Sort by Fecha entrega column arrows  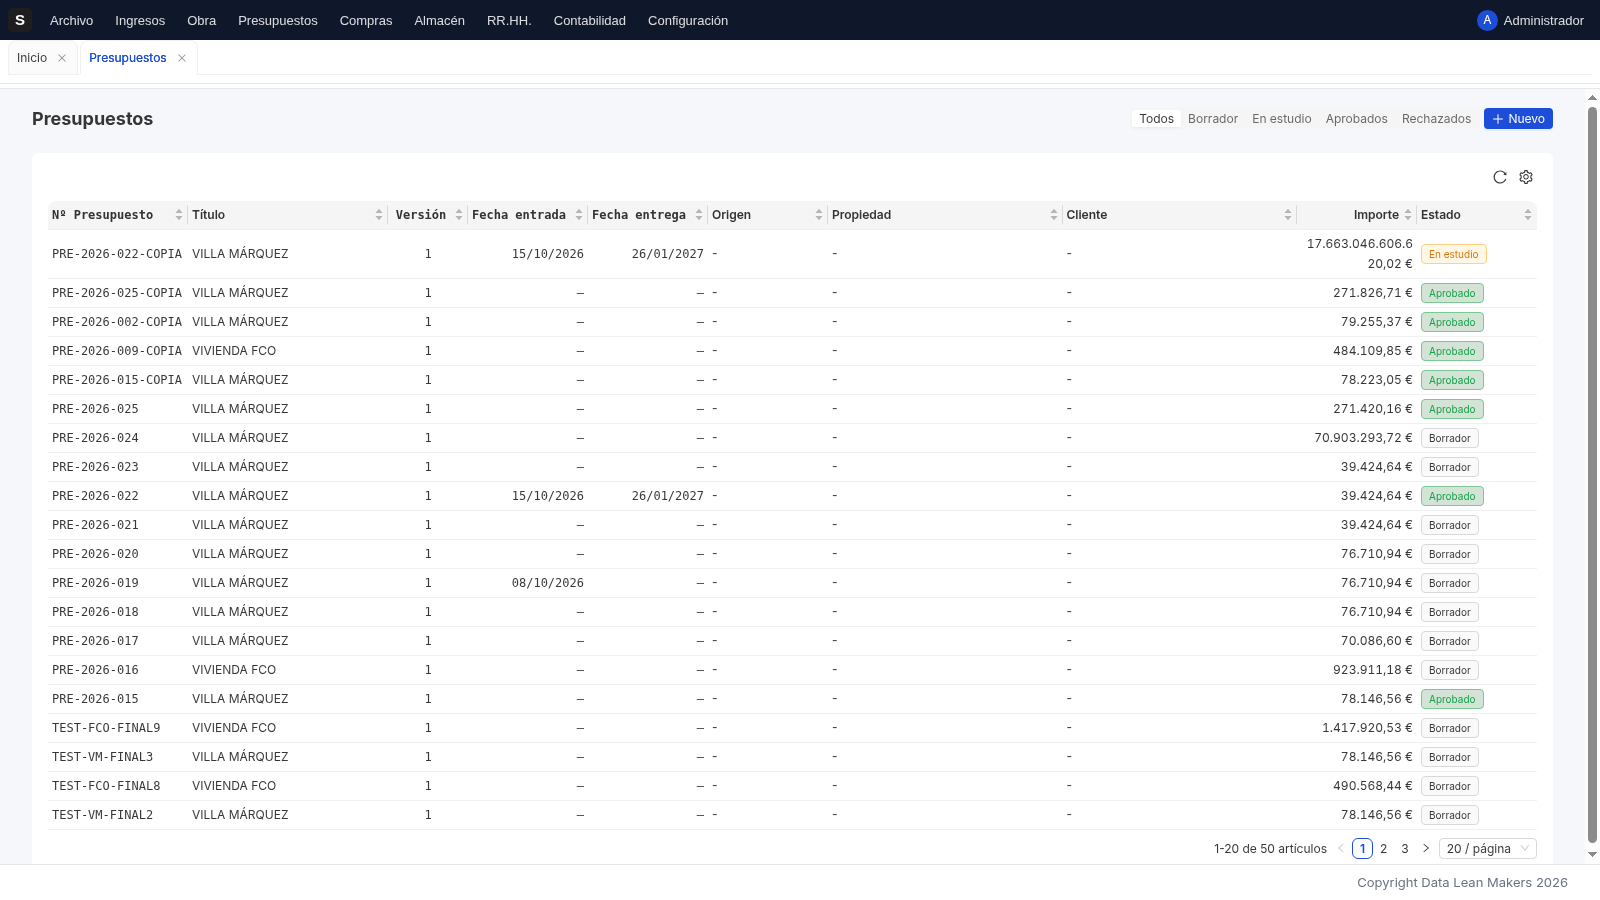point(699,215)
